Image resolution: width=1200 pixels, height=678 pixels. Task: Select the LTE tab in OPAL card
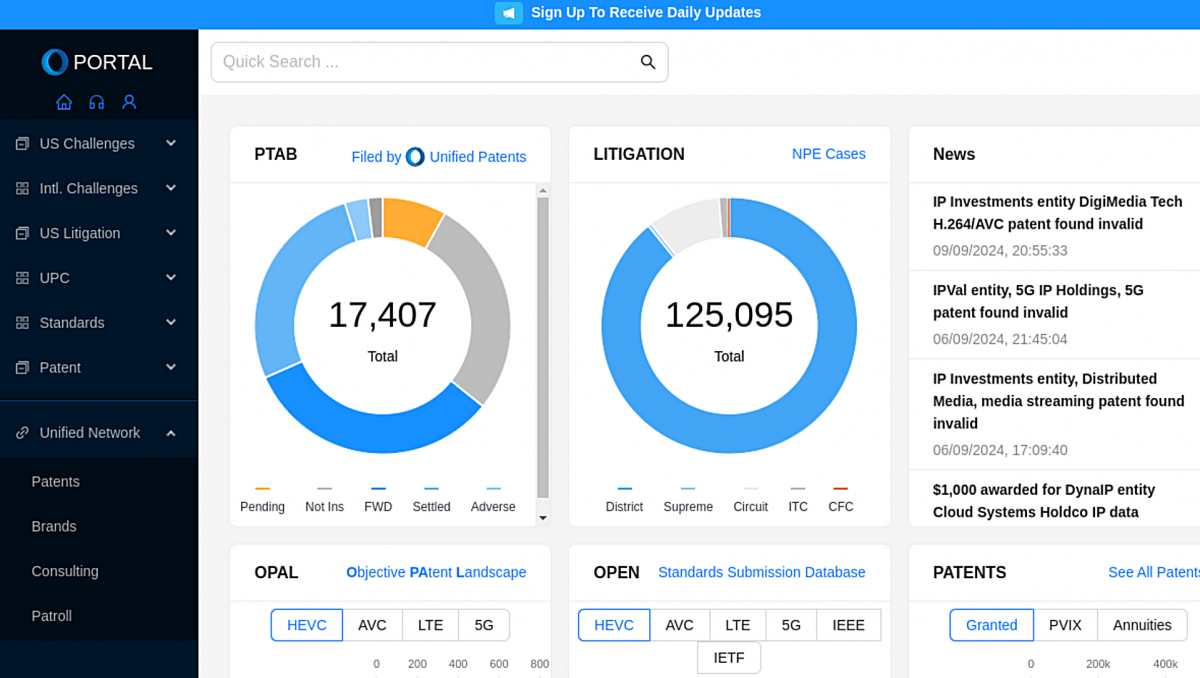tap(430, 625)
